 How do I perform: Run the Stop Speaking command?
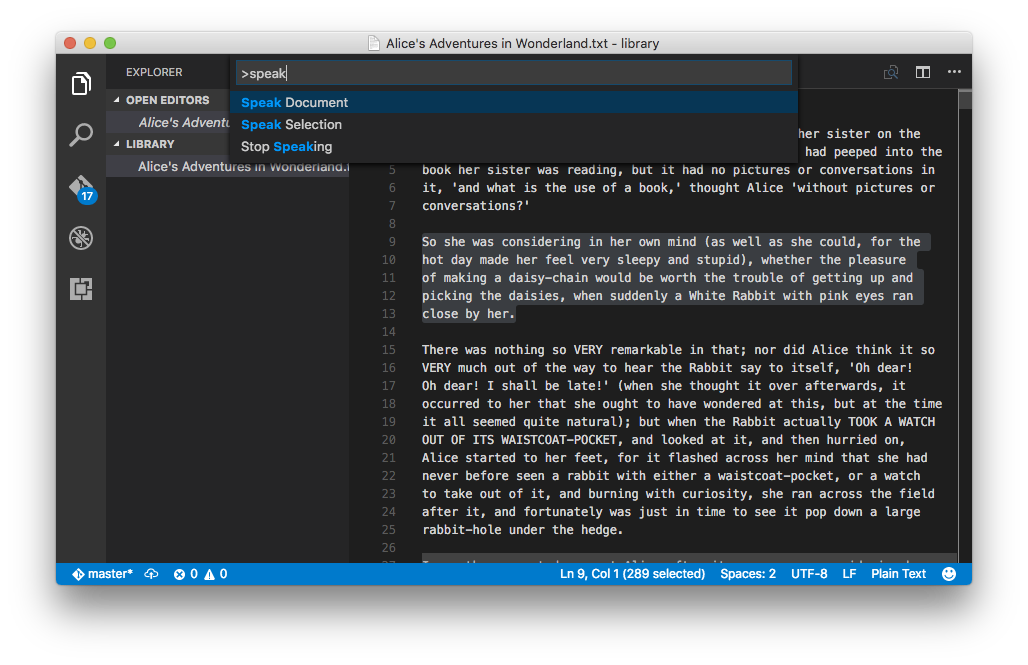(x=286, y=147)
